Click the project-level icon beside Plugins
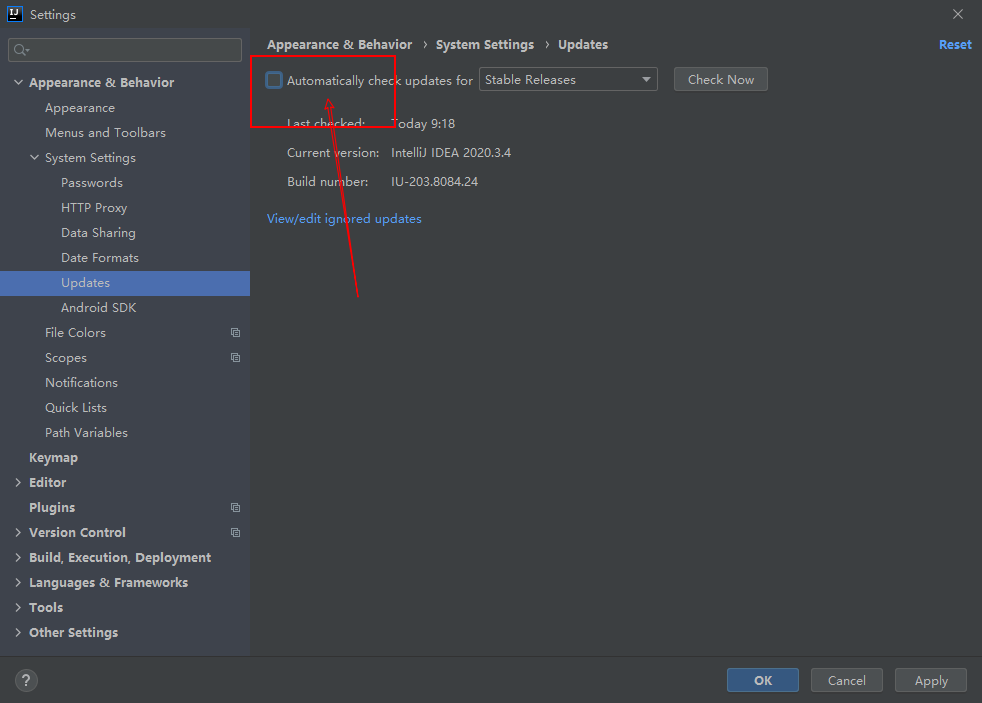 pos(235,508)
